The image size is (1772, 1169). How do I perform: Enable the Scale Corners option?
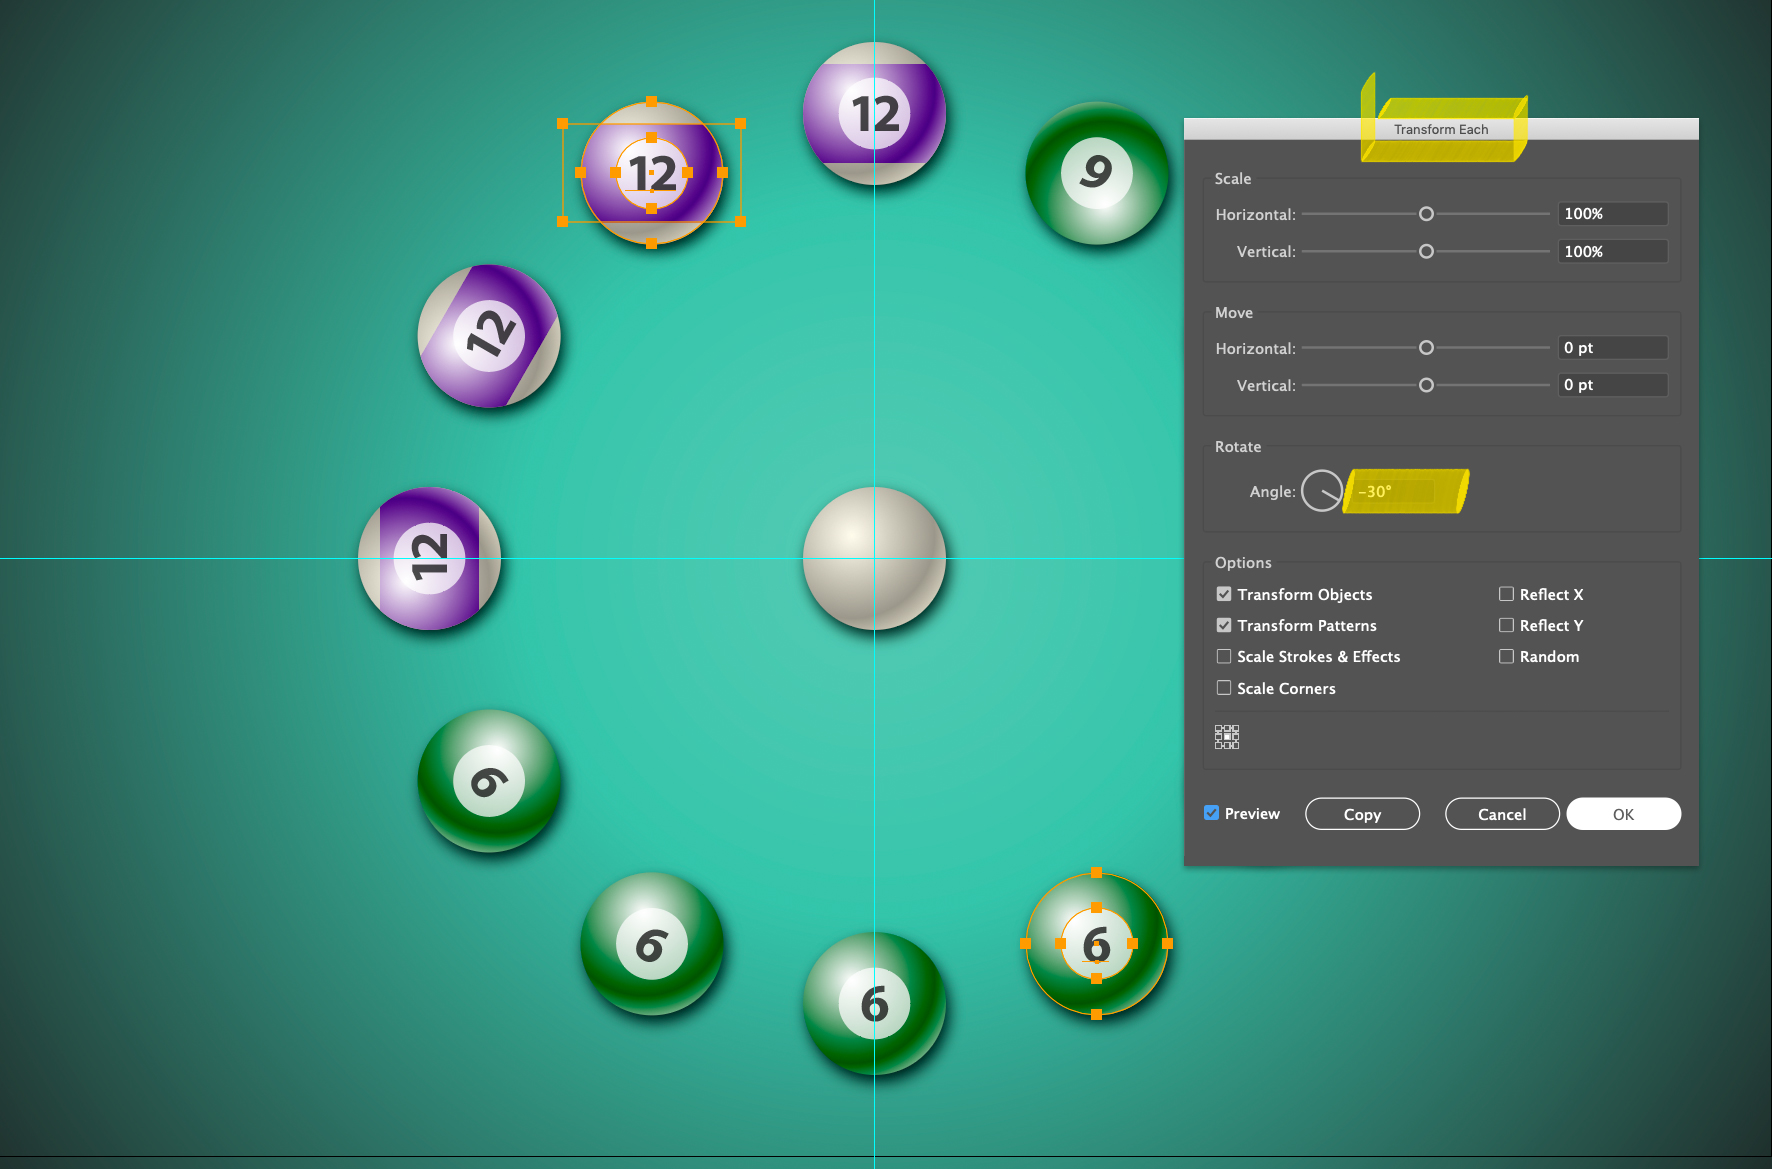1224,688
